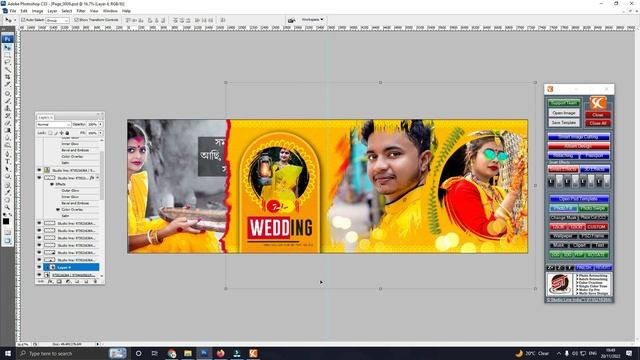Toggle the lock transparent pixels box
This screenshot has height=360, width=640.
click(50, 133)
